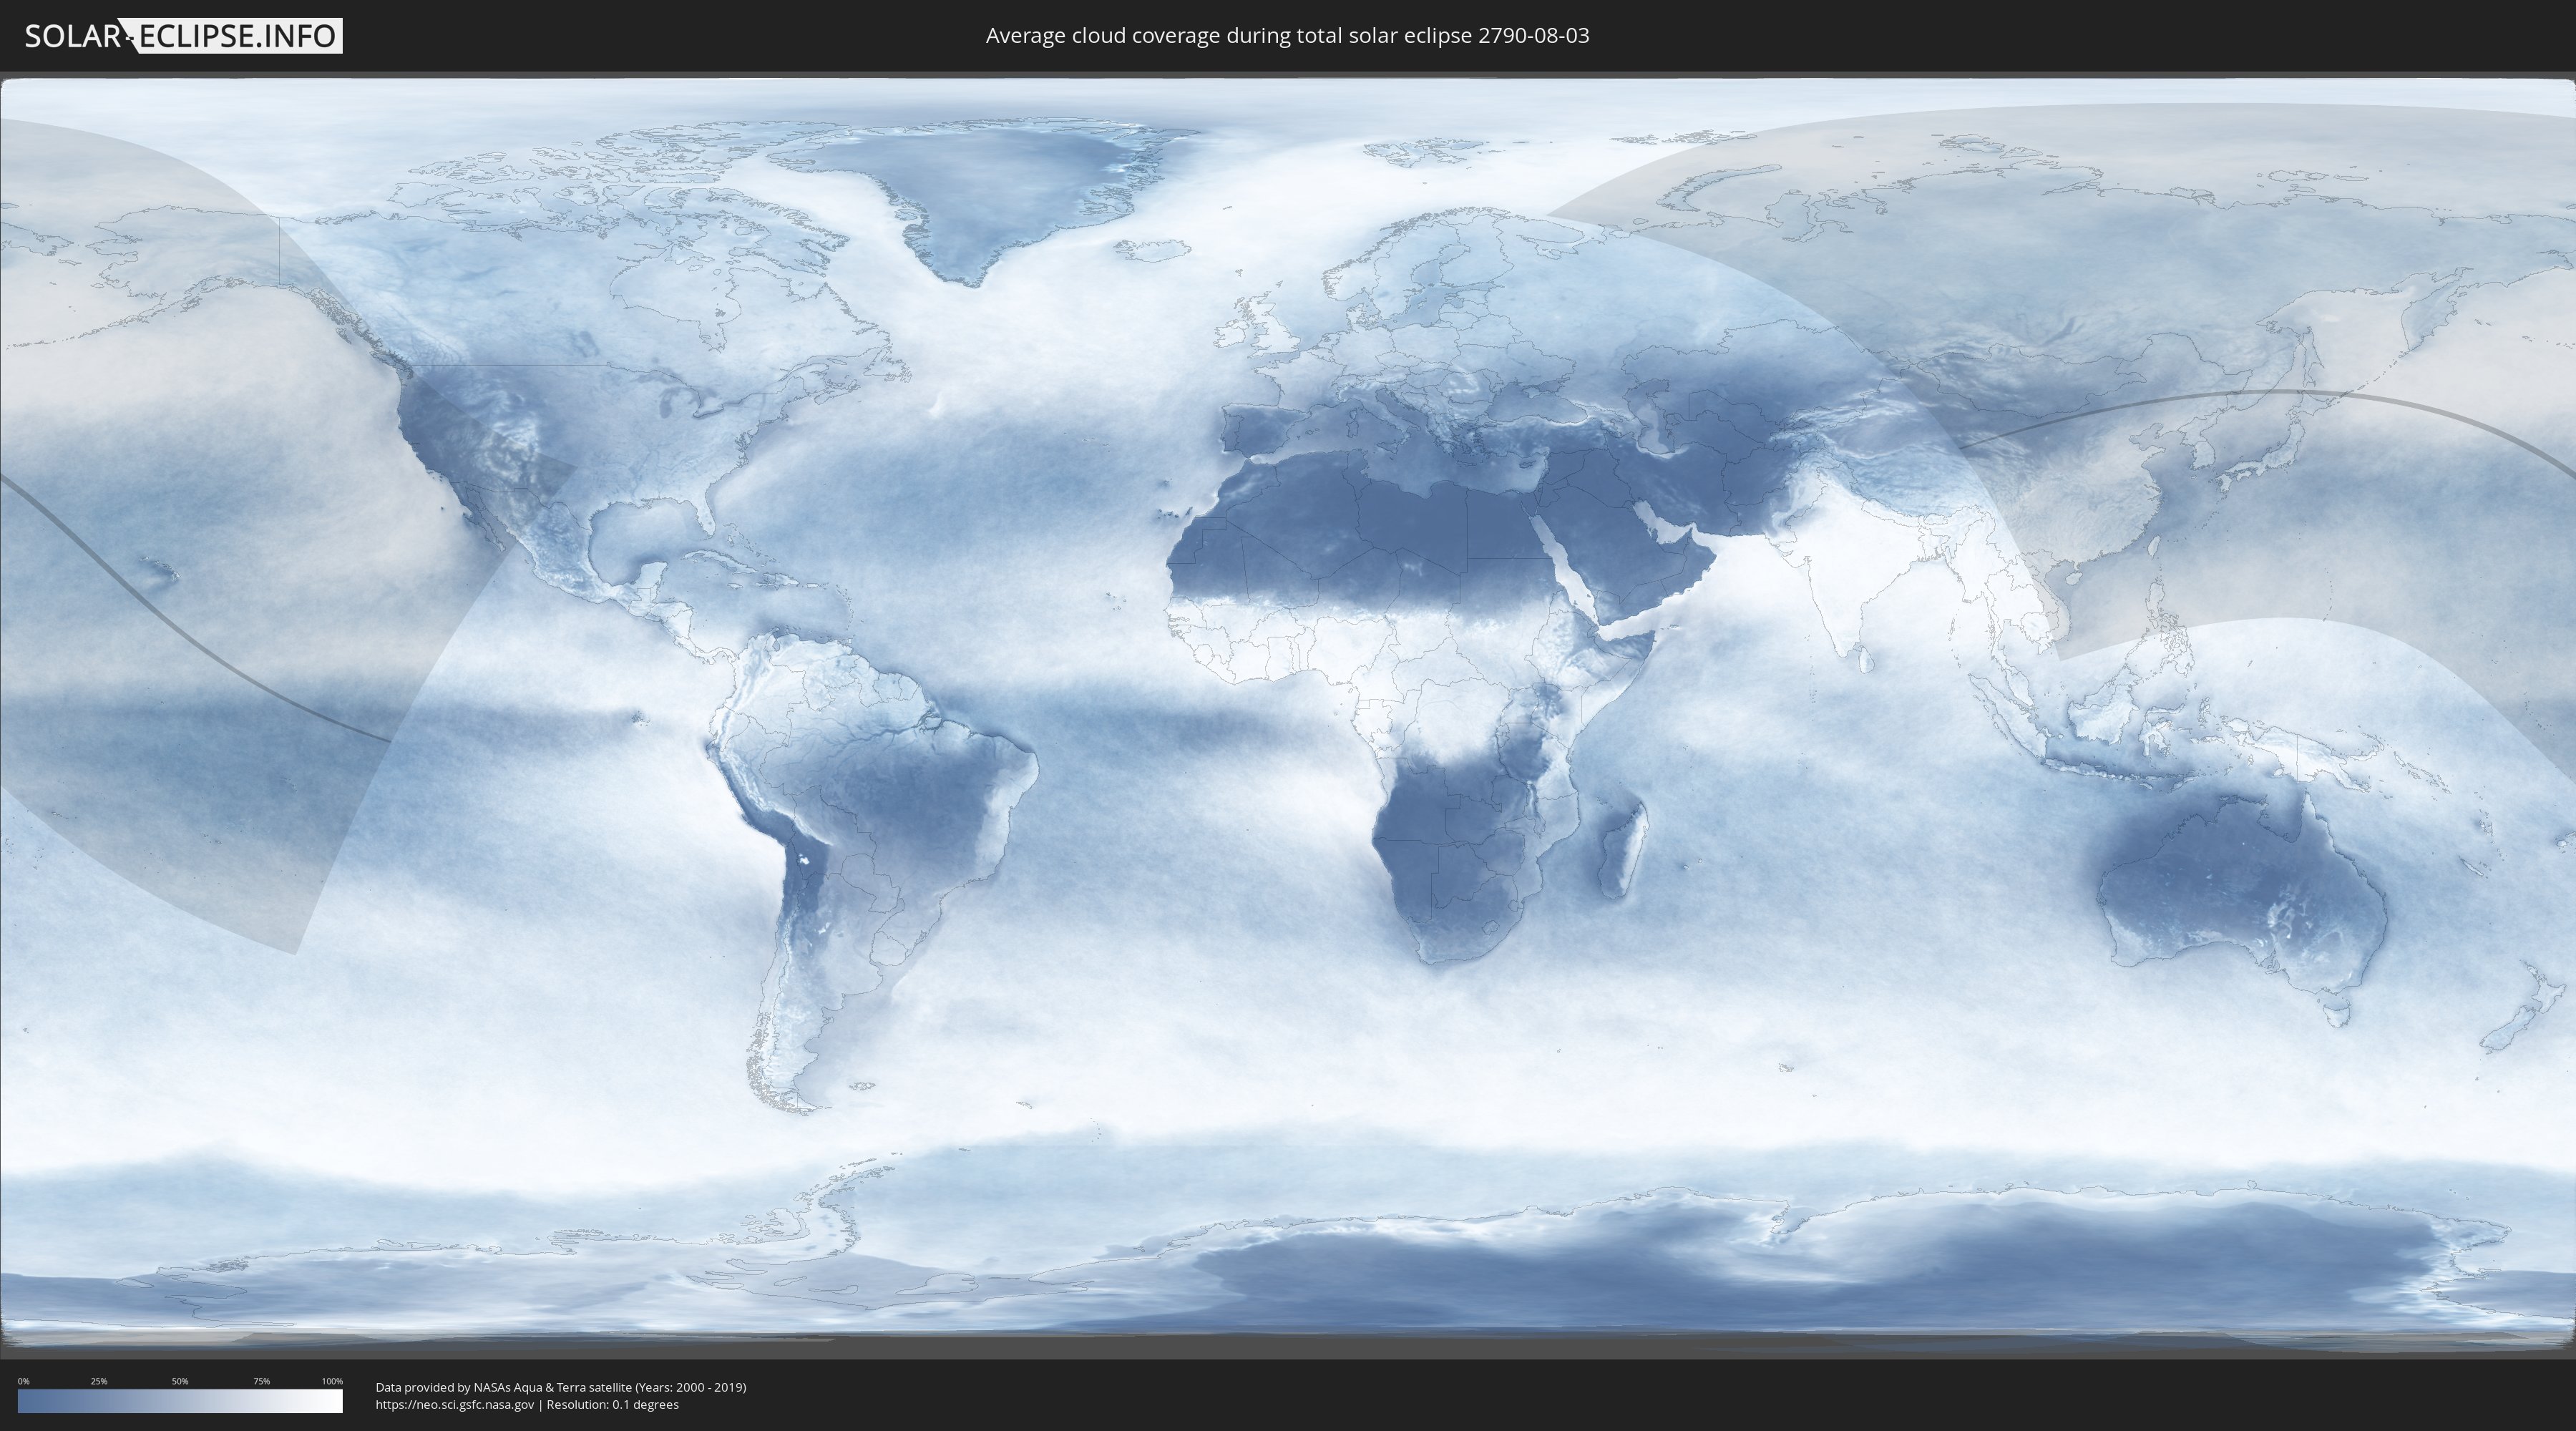Click the world cloud coverage map image
The image size is (2576, 1431).
pyautogui.click(x=1288, y=715)
